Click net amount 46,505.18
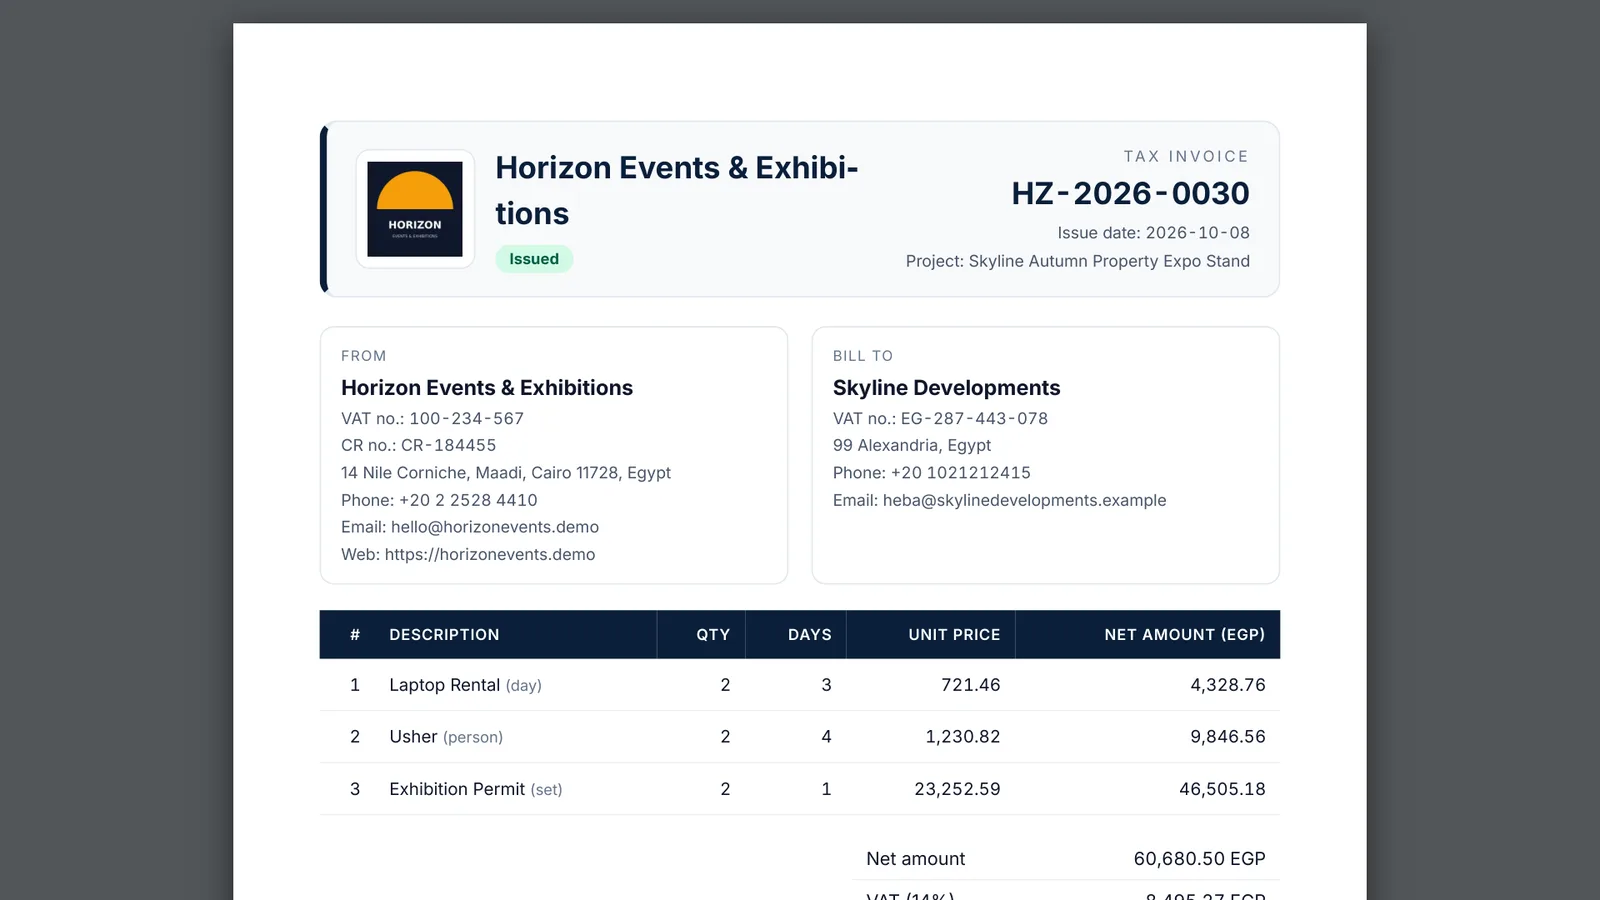 tap(1222, 789)
